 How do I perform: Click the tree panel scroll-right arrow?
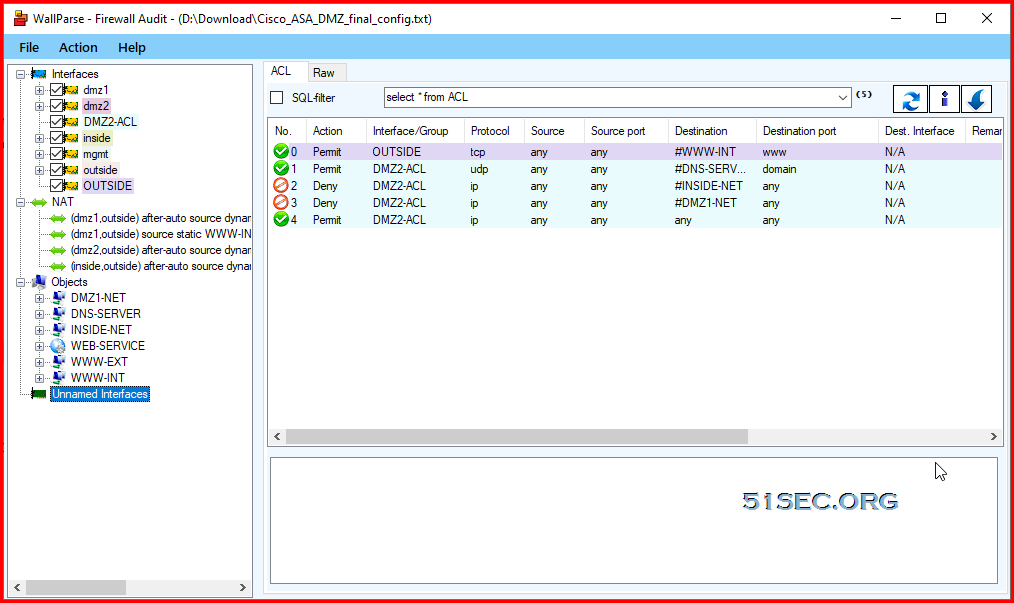pos(243,587)
